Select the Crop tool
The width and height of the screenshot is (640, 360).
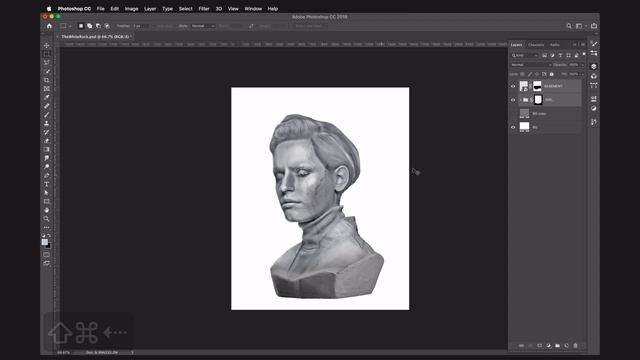(47, 80)
